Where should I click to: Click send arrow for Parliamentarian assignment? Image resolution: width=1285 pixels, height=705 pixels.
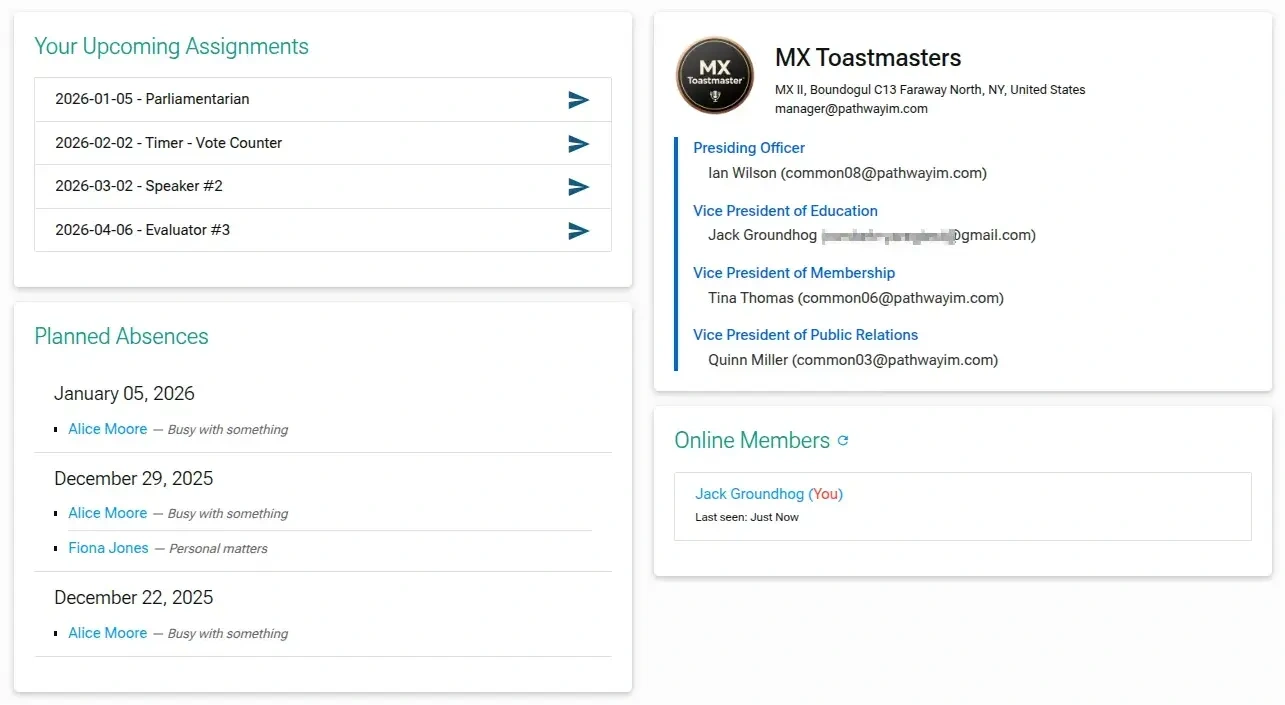(578, 100)
